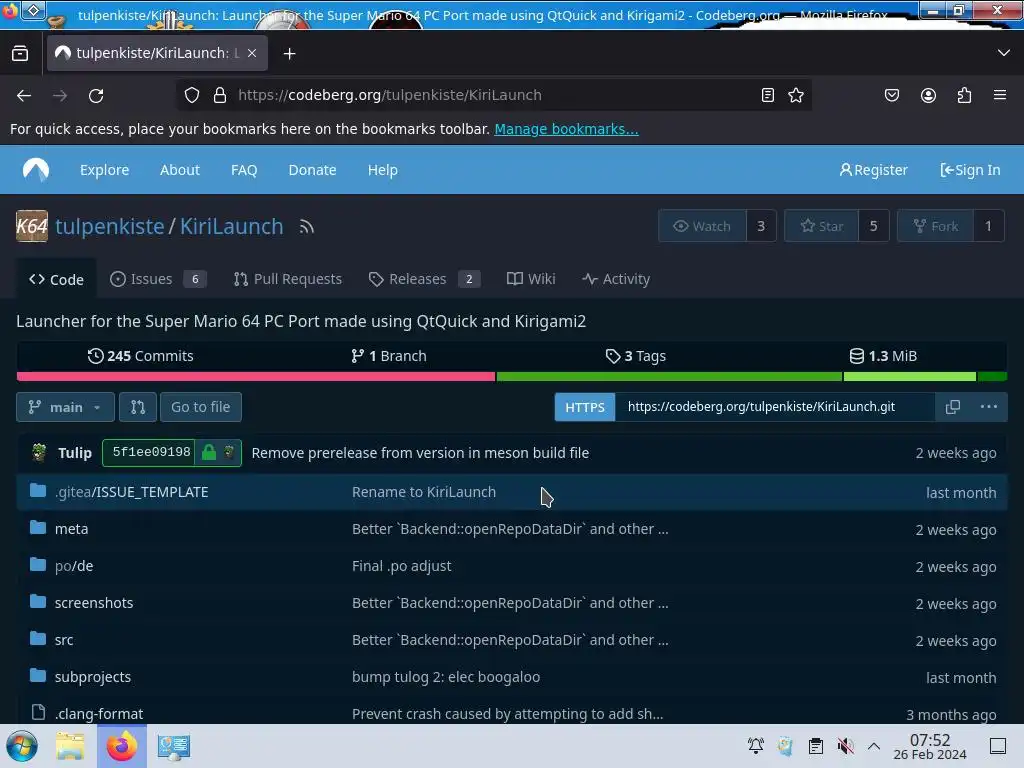Focus the browser address bar
This screenshot has height=768, width=1024.
click(493, 95)
